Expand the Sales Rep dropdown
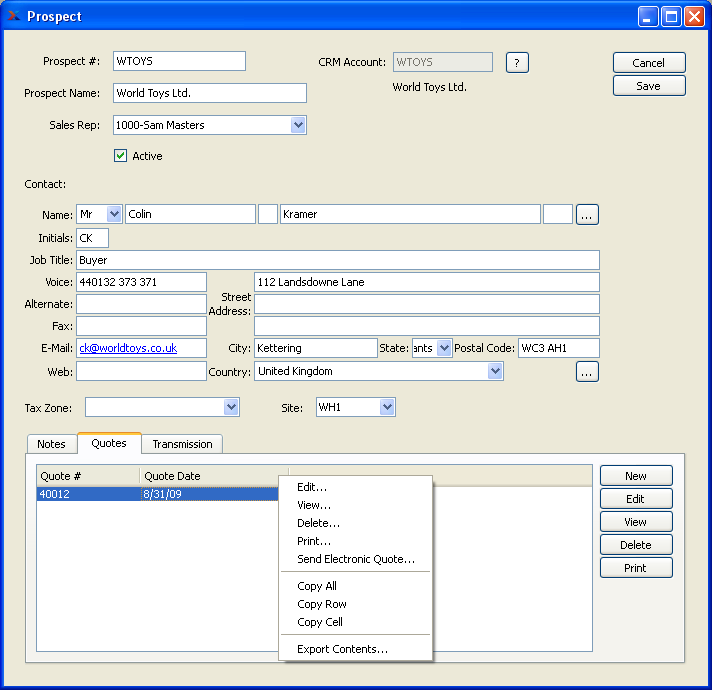The width and height of the screenshot is (712, 690). point(298,125)
